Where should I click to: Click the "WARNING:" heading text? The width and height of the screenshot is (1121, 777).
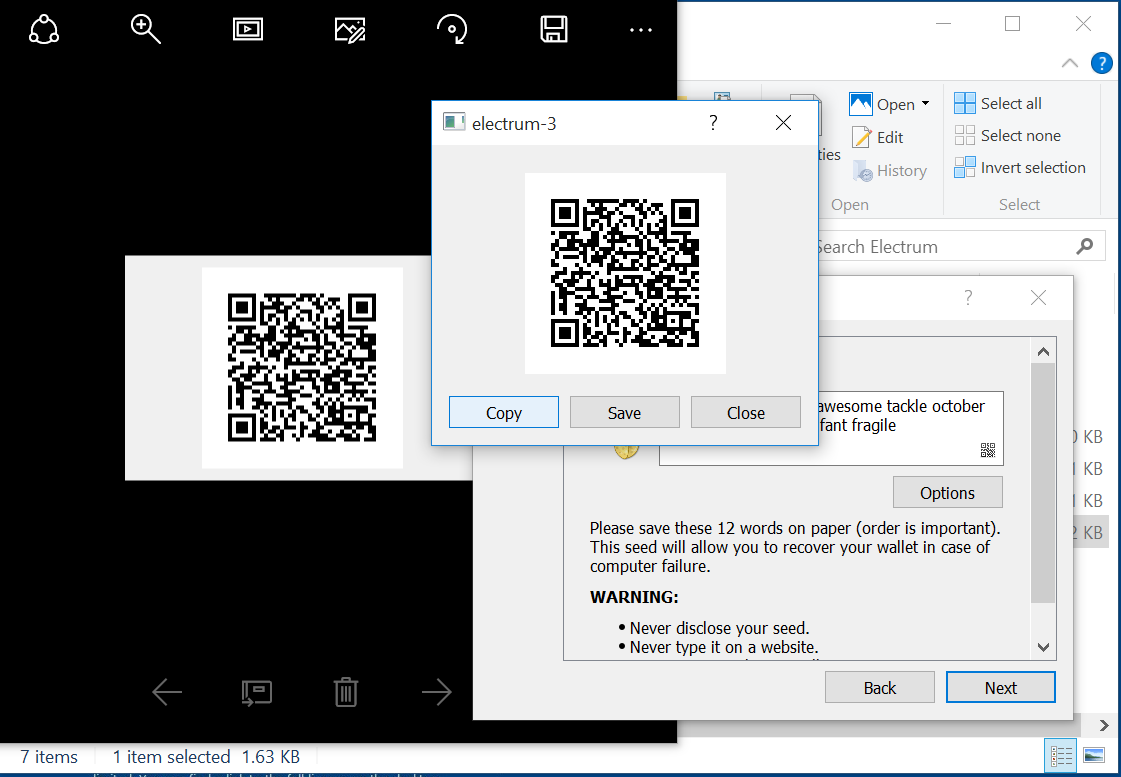coord(634,598)
